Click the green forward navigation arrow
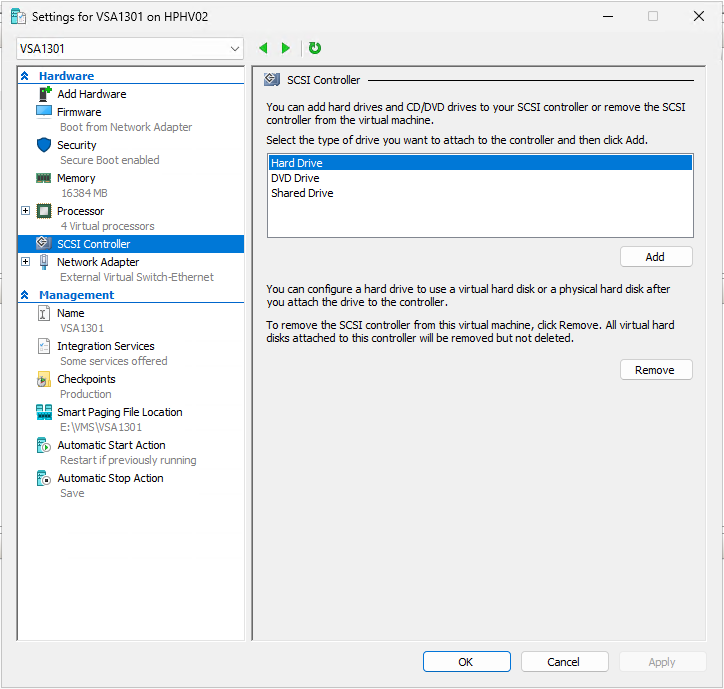 click(x=286, y=48)
